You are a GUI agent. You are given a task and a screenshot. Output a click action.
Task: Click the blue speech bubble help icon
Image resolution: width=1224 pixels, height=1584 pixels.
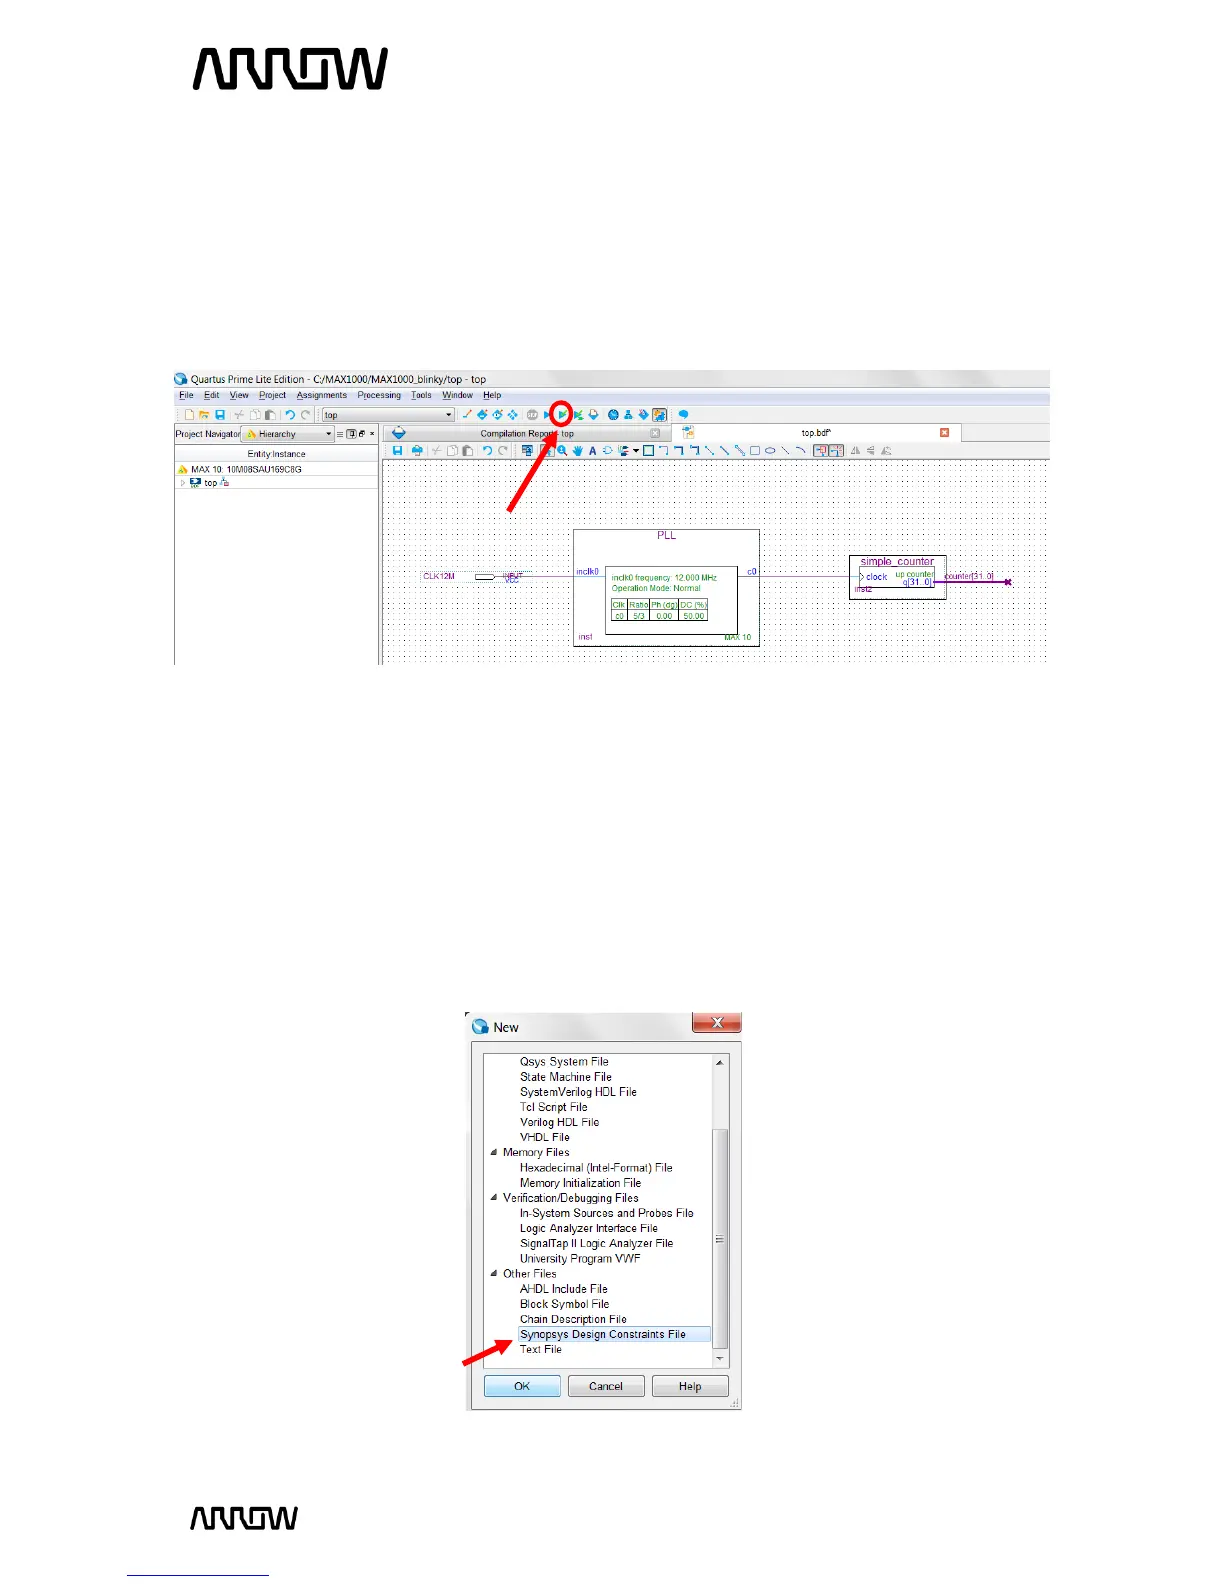point(683,414)
